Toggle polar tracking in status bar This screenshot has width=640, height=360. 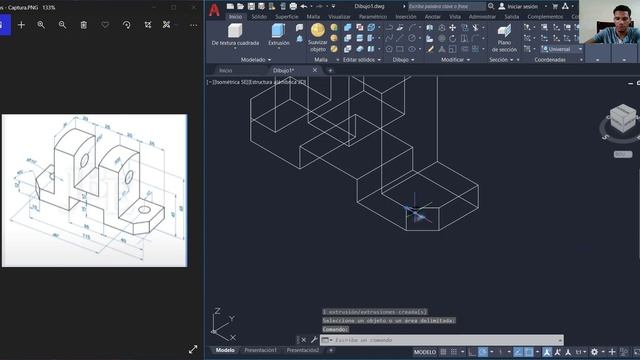point(483,352)
